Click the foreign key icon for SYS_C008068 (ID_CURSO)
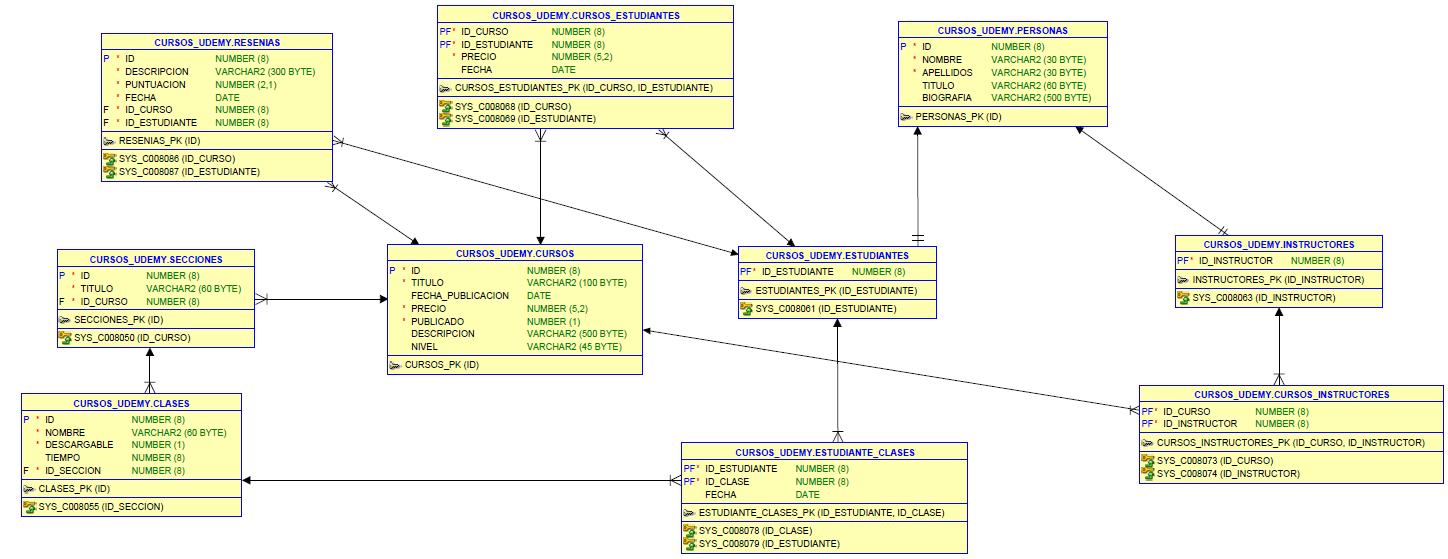This screenshot has height=559, width=1448. click(x=446, y=106)
